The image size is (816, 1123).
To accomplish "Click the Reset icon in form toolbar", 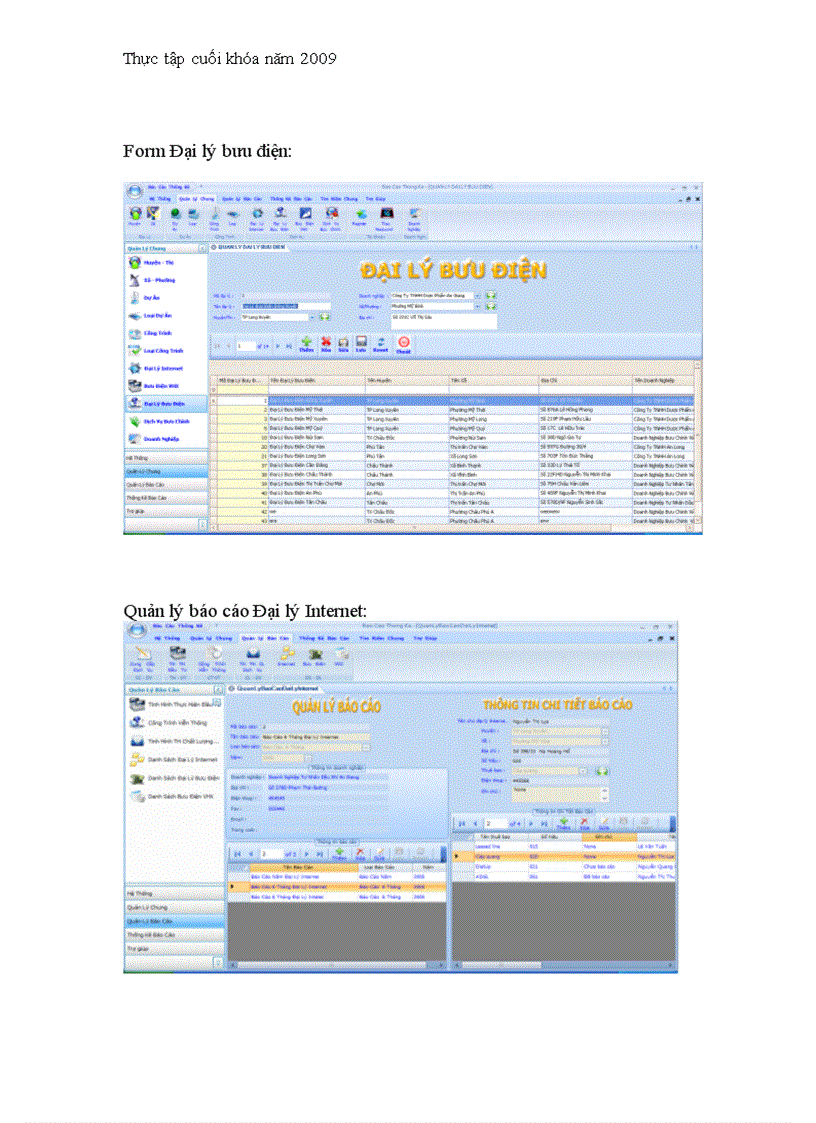I will pyautogui.click(x=380, y=343).
